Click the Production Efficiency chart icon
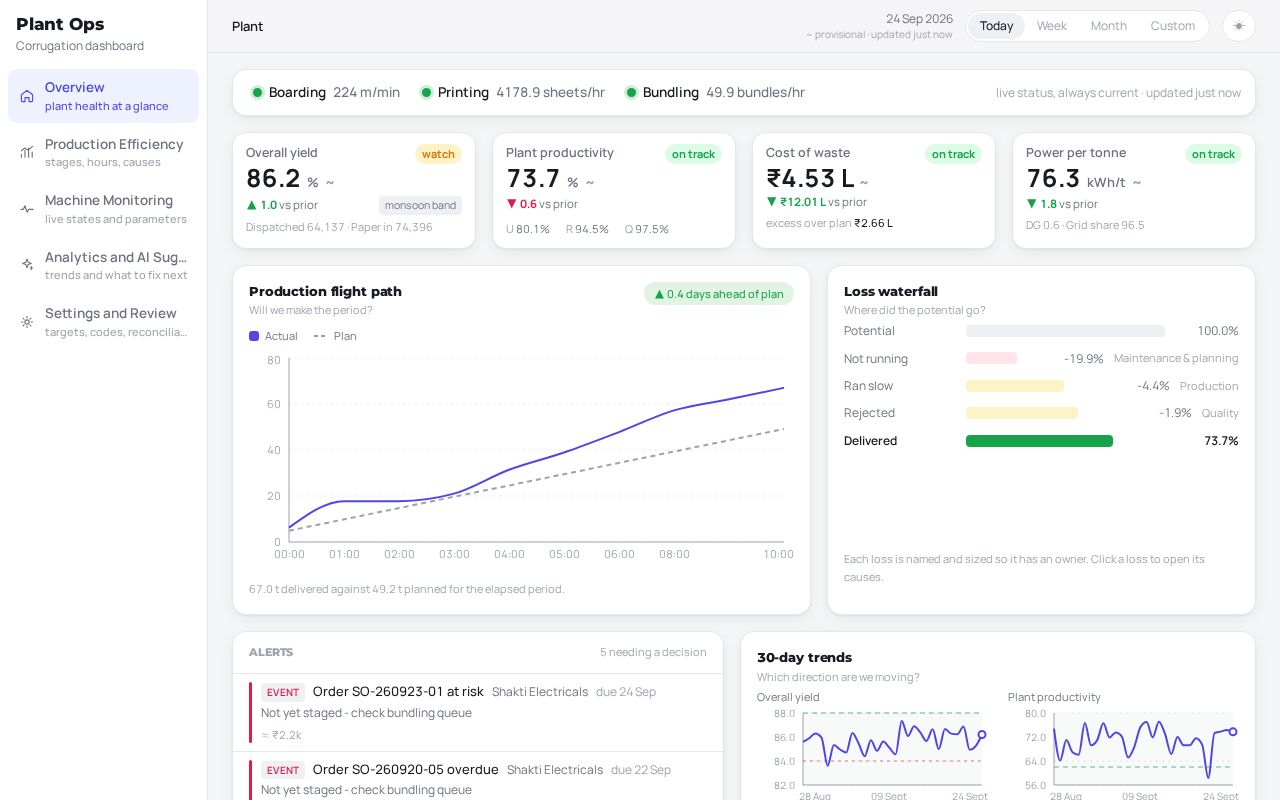Image resolution: width=1280 pixels, height=800 pixels. coord(27,152)
